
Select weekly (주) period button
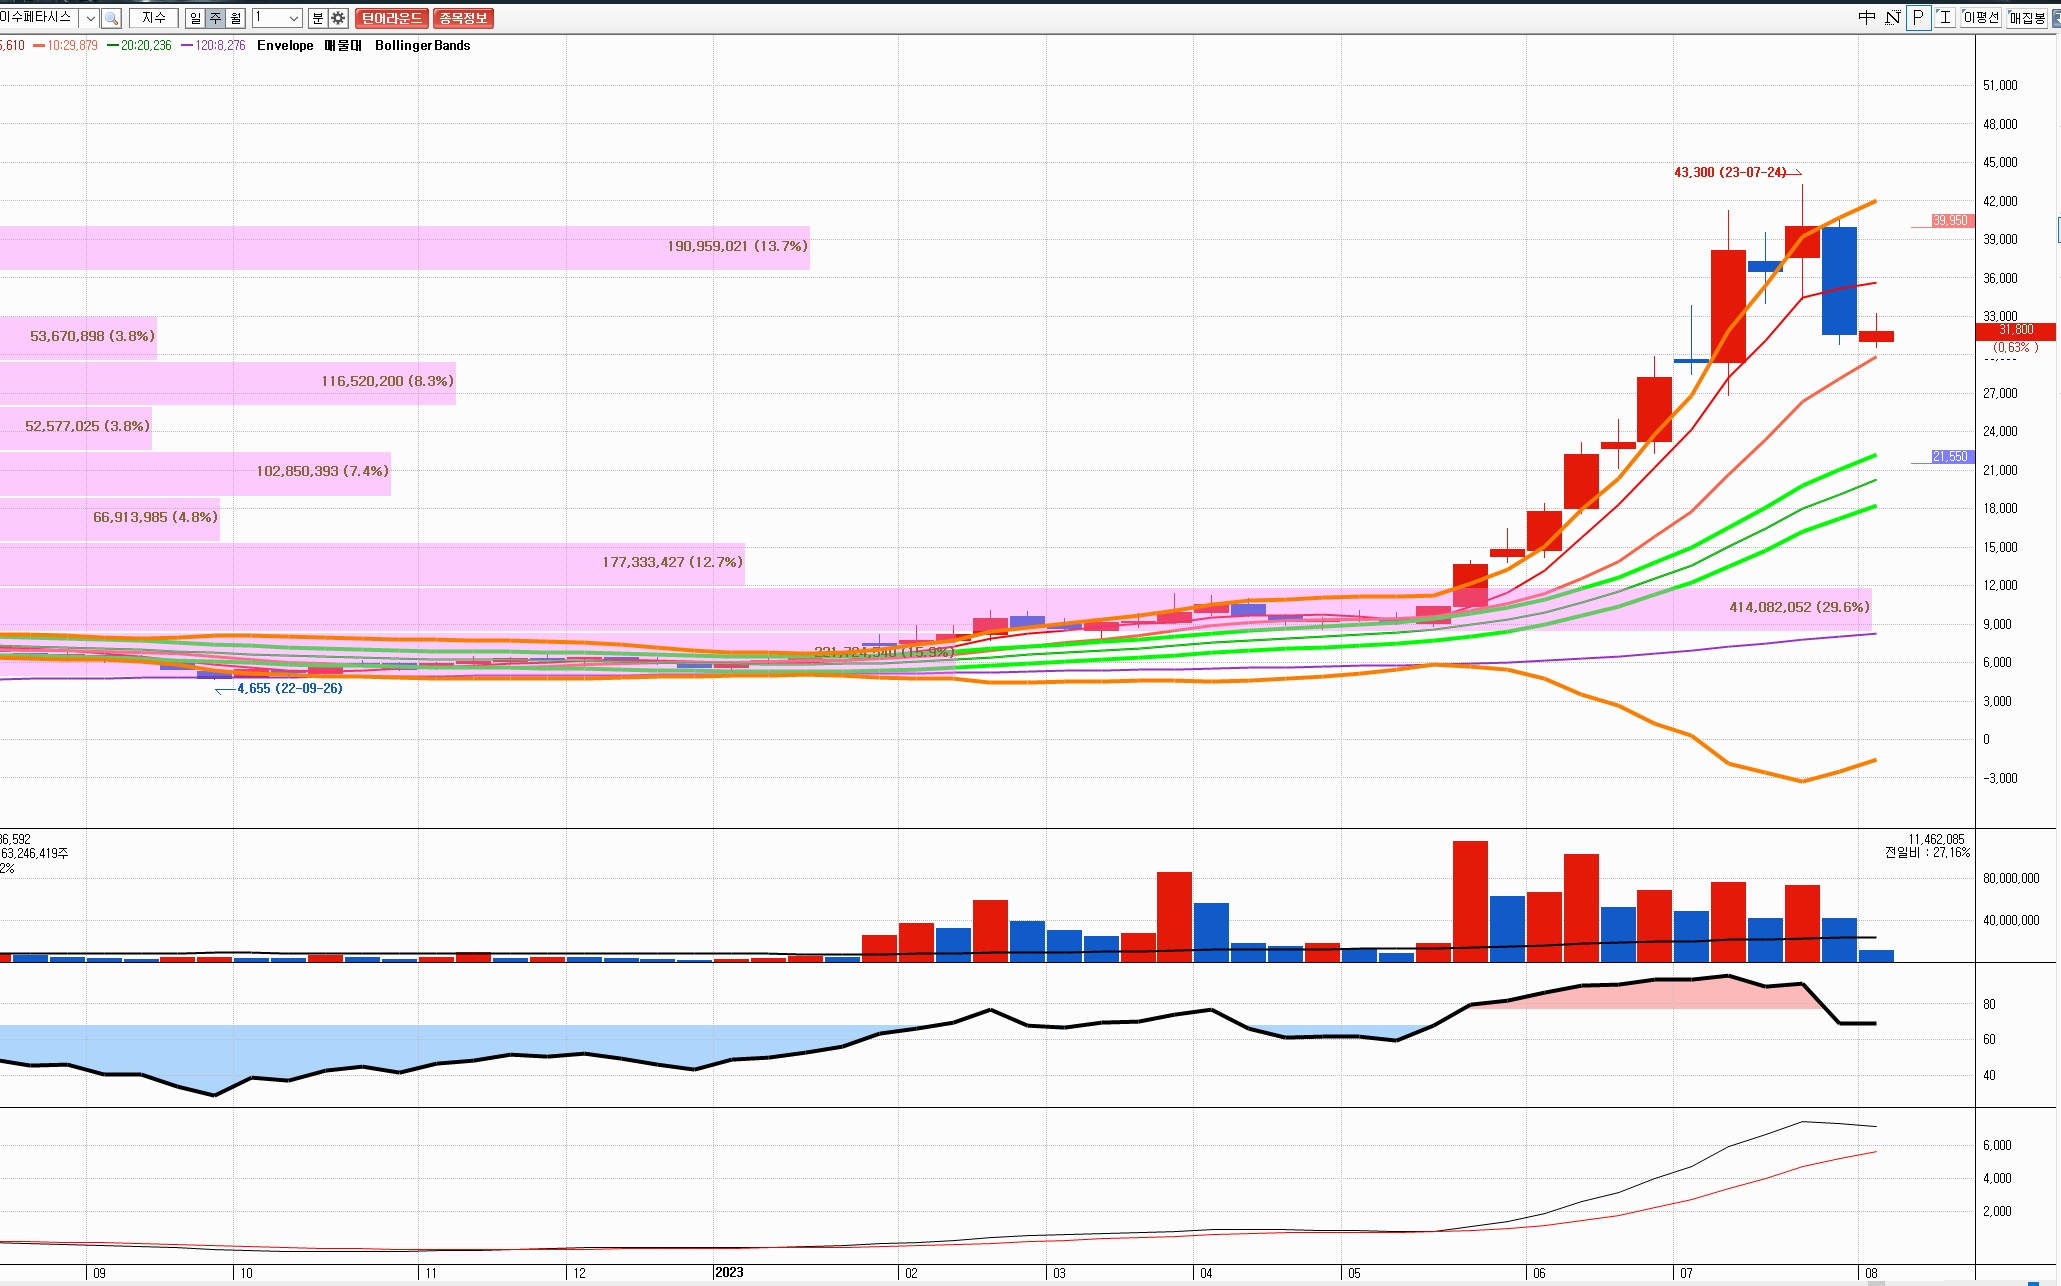215,18
